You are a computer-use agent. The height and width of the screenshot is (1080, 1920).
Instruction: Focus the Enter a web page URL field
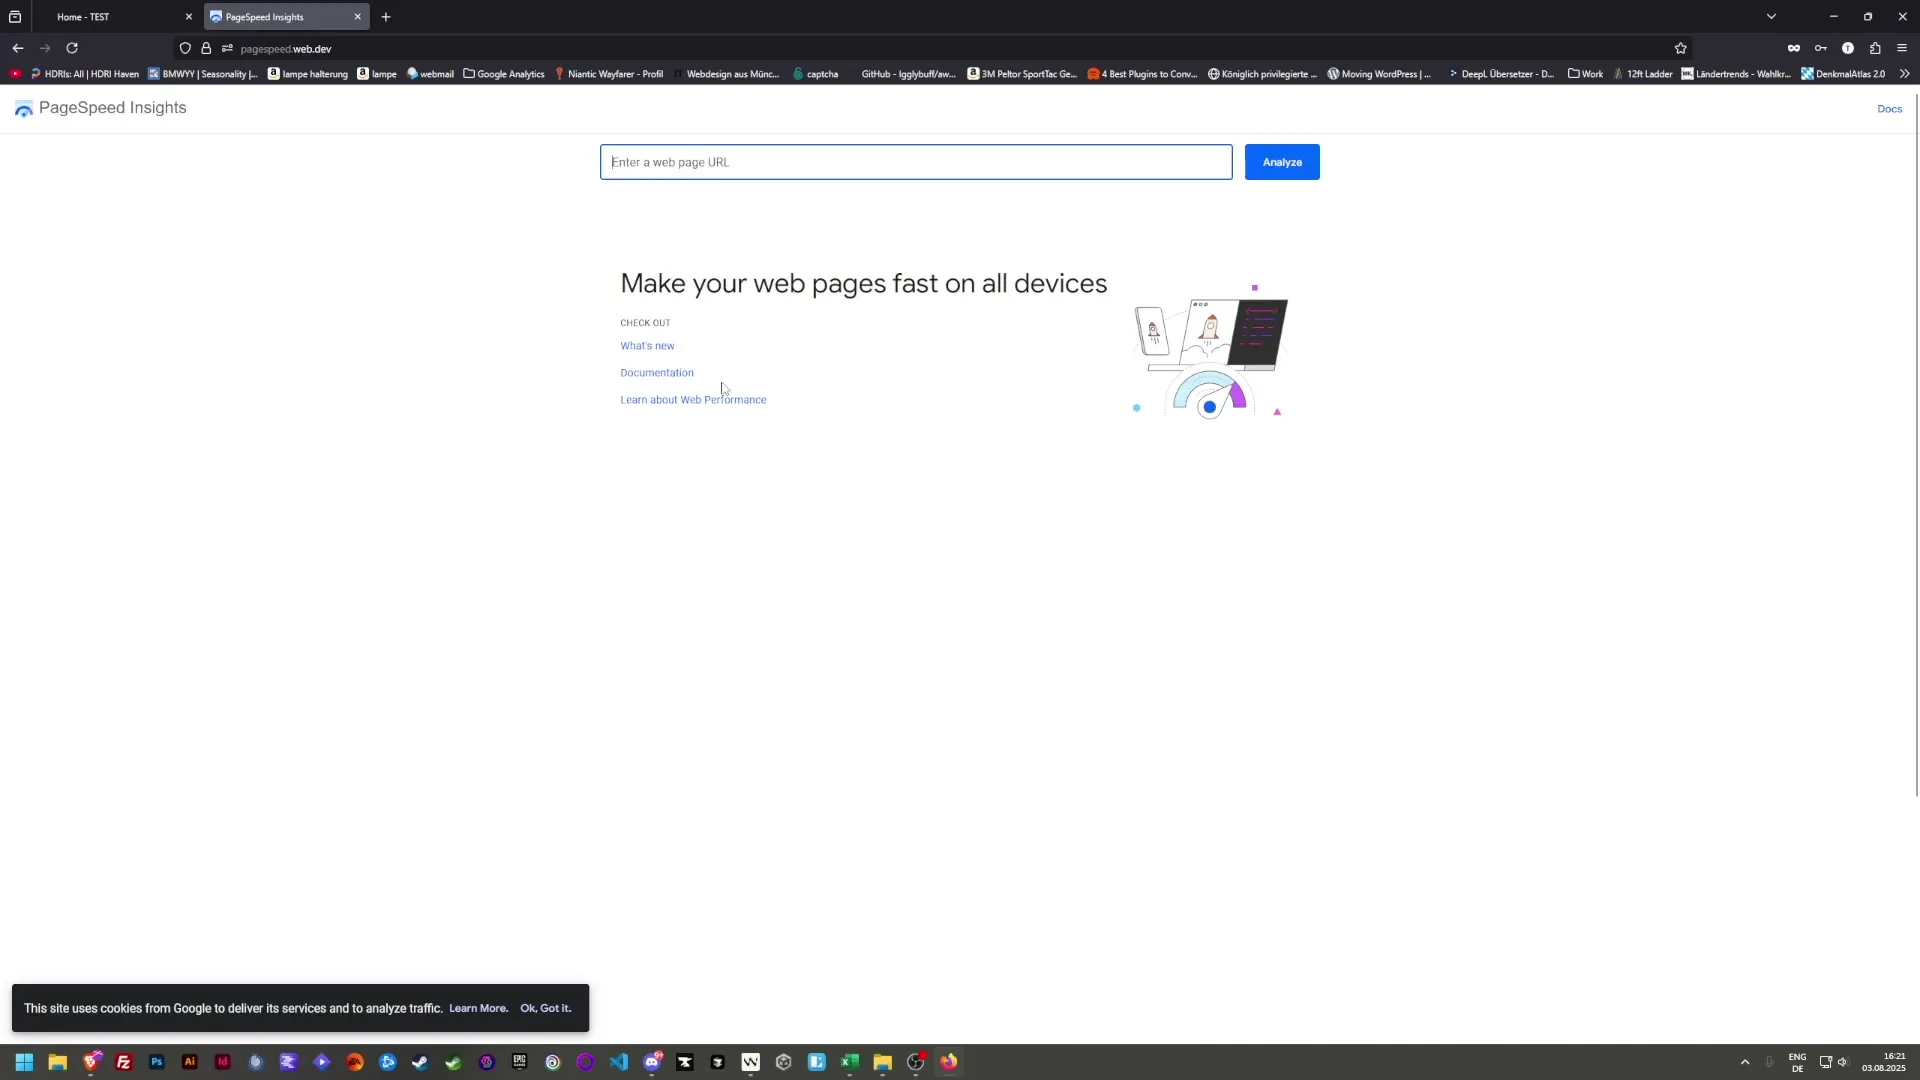915,162
